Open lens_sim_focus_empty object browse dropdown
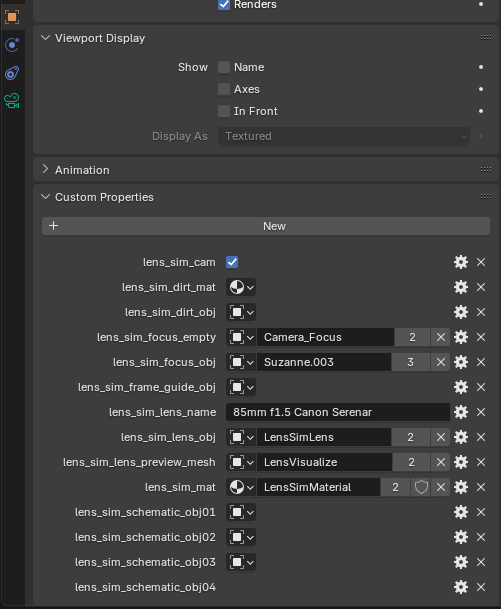This screenshot has height=609, width=501. pos(241,337)
